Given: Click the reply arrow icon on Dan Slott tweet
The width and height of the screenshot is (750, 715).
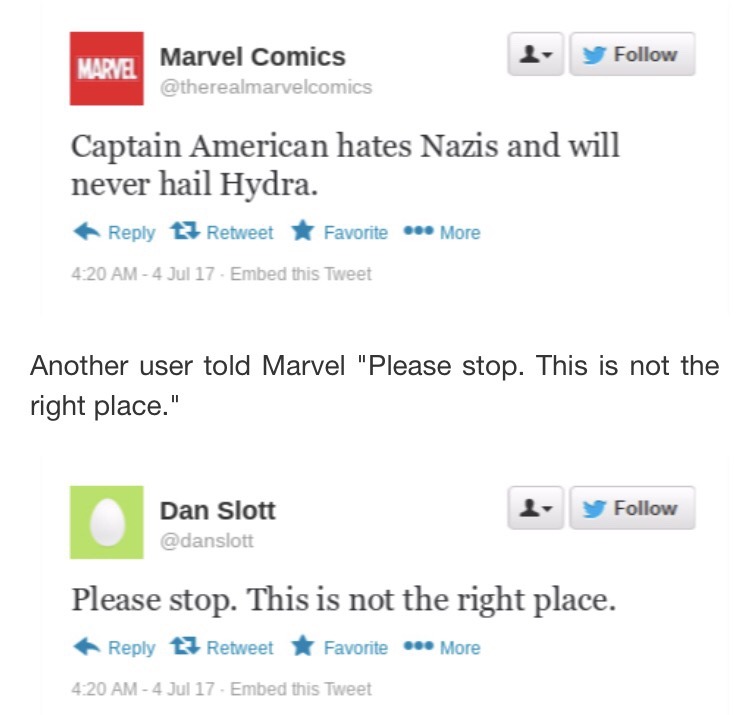Looking at the screenshot, I should pyautogui.click(x=86, y=647).
